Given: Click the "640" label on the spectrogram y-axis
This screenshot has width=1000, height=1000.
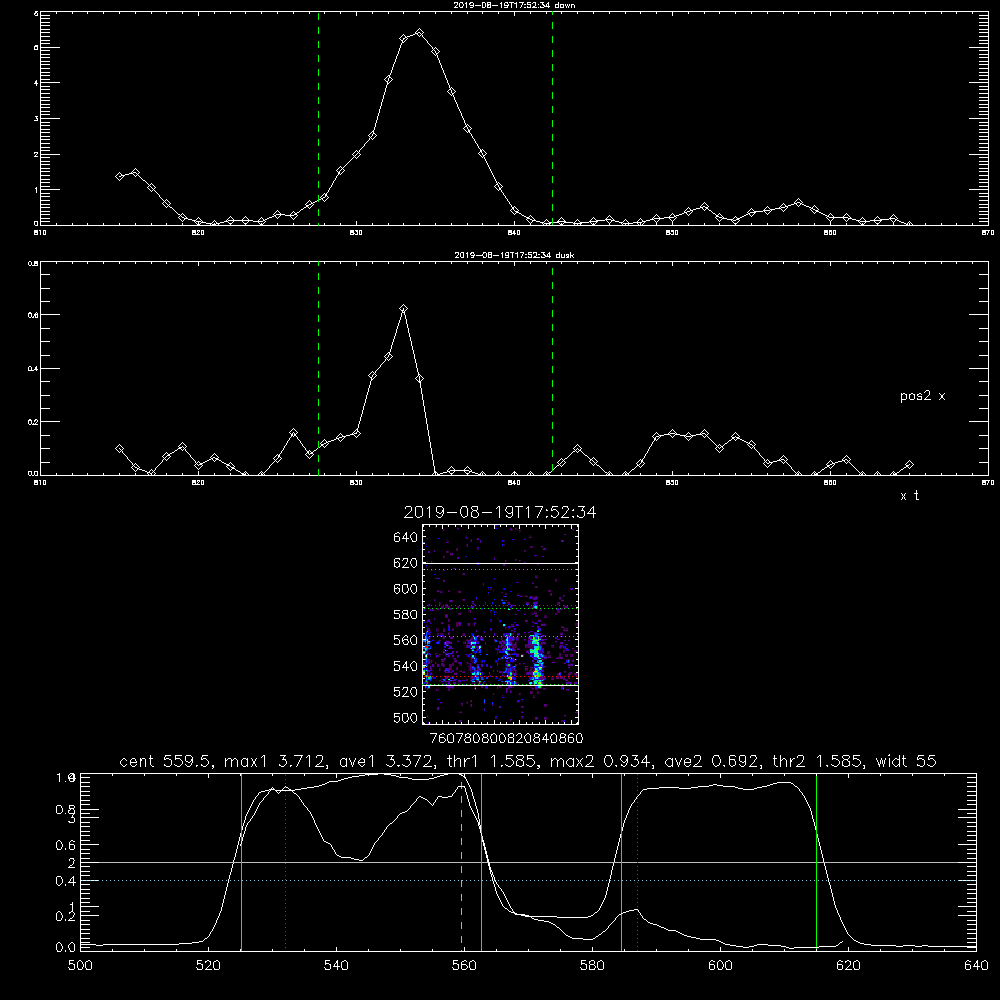Looking at the screenshot, I should tap(406, 538).
